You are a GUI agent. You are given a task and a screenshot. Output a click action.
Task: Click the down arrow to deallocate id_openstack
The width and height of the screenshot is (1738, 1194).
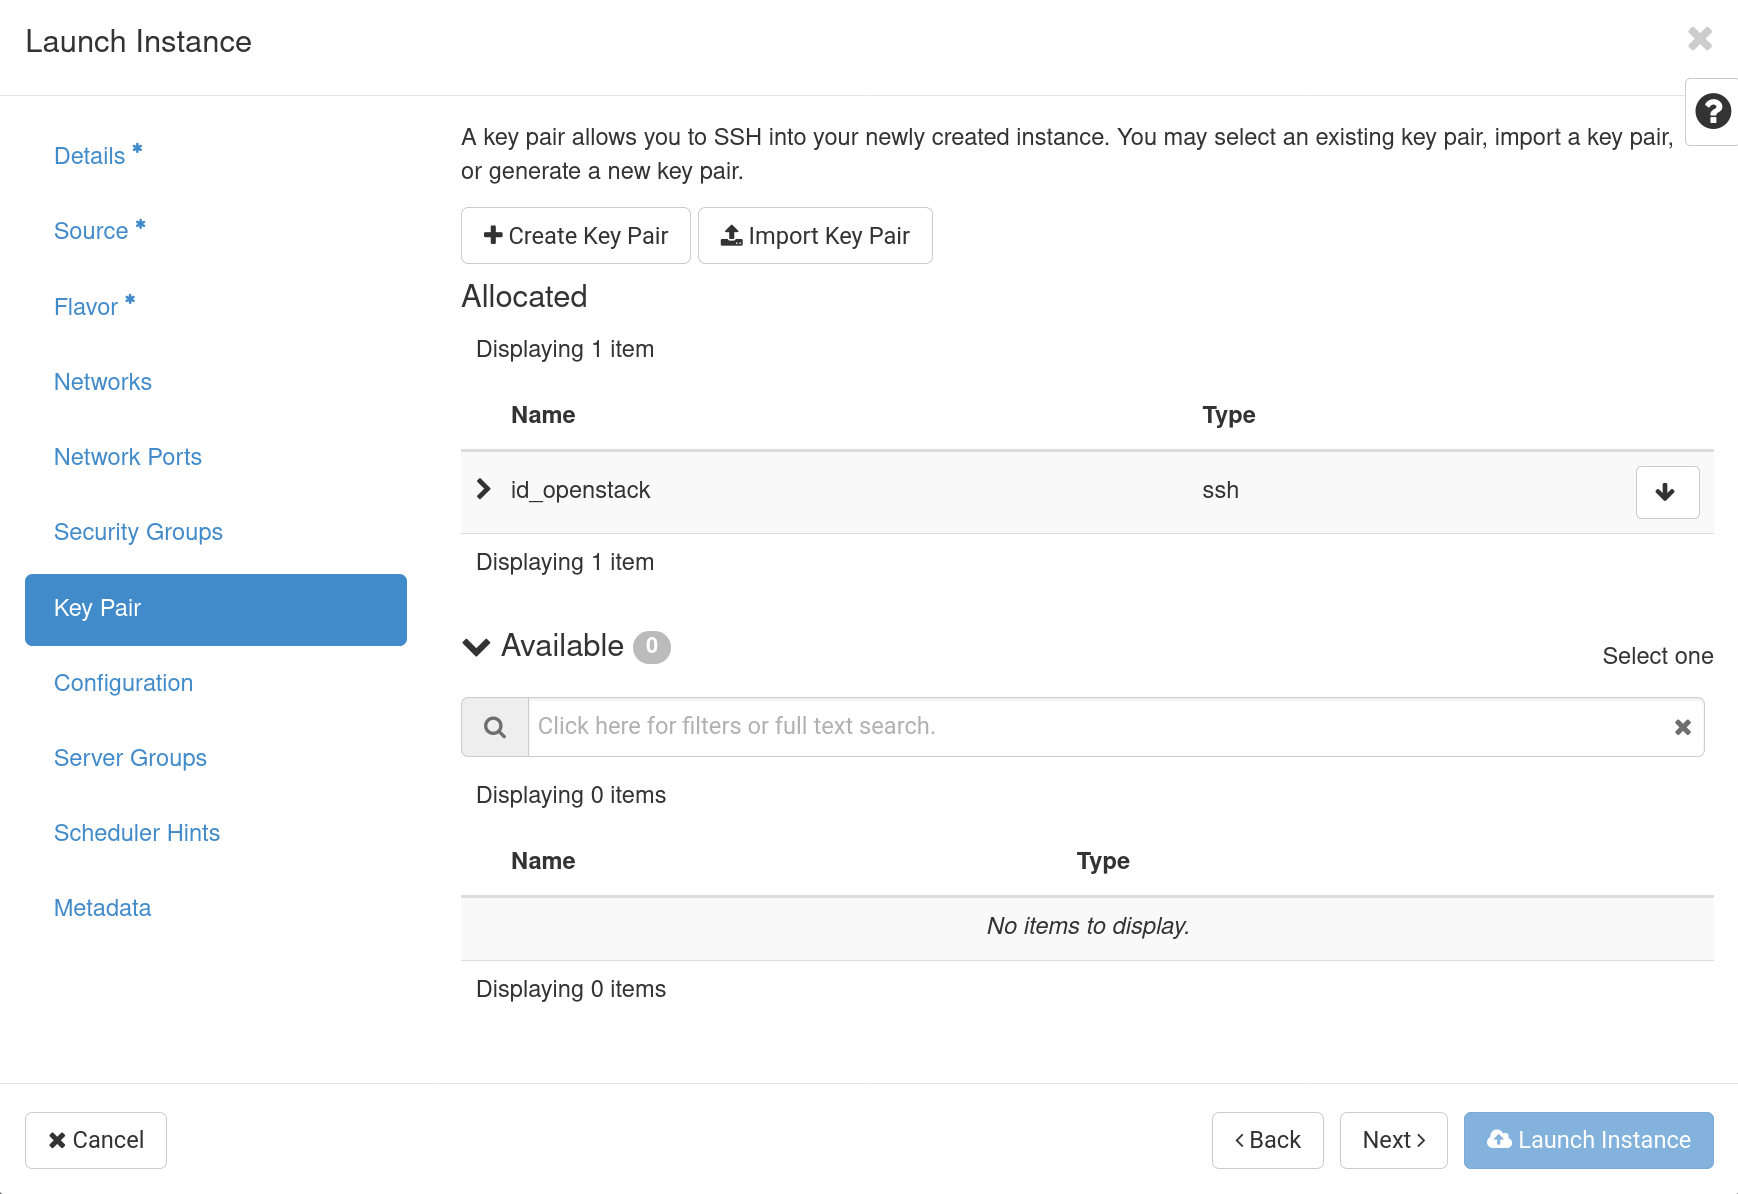(1666, 492)
